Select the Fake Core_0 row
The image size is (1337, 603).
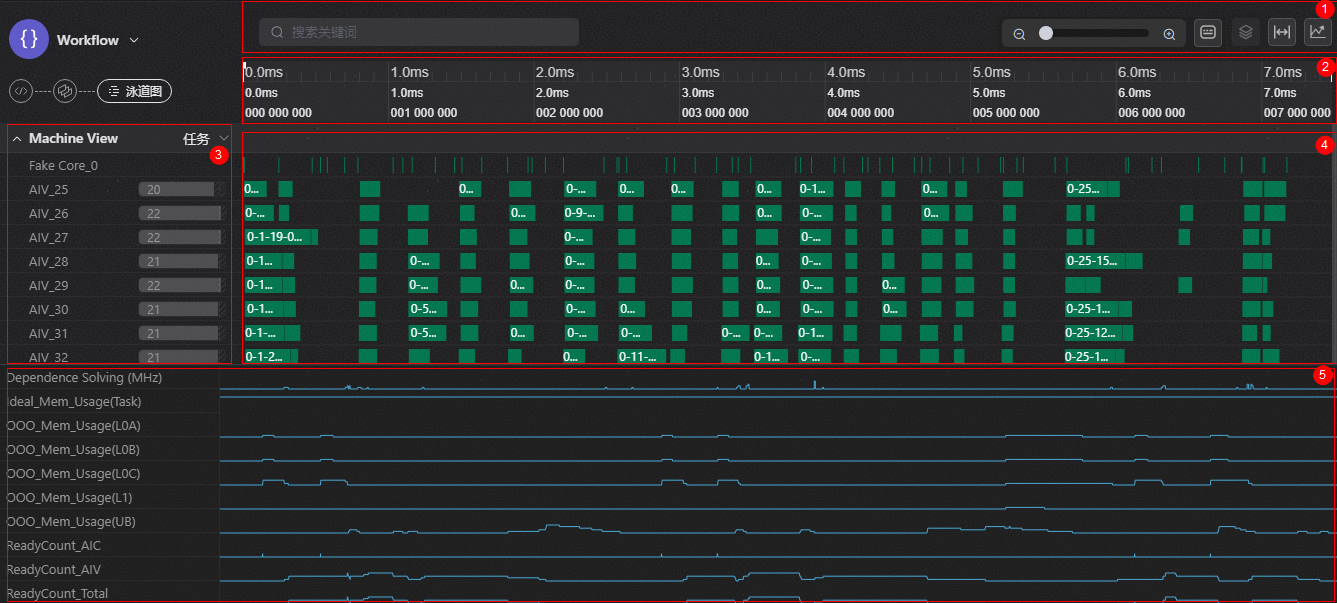coord(63,166)
